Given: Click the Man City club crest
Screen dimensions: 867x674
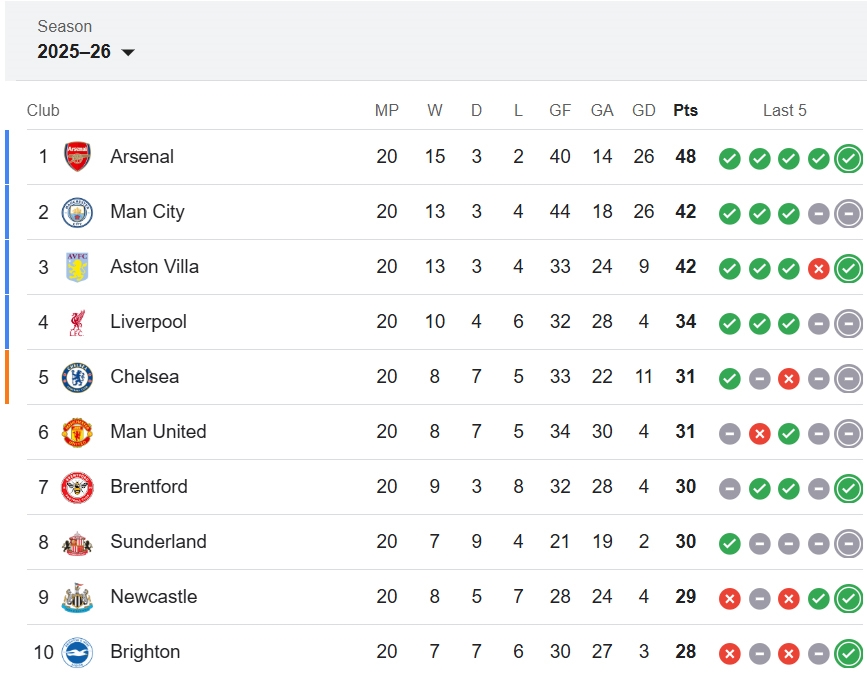Looking at the screenshot, I should pyautogui.click(x=77, y=212).
